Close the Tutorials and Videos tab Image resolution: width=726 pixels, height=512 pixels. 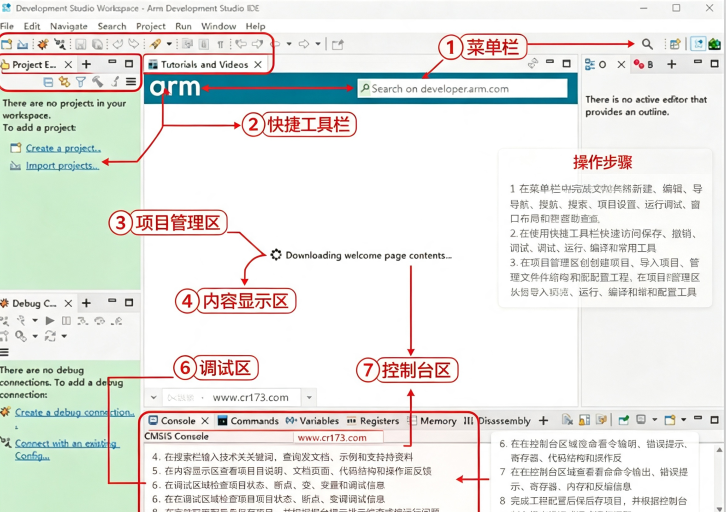point(258,65)
